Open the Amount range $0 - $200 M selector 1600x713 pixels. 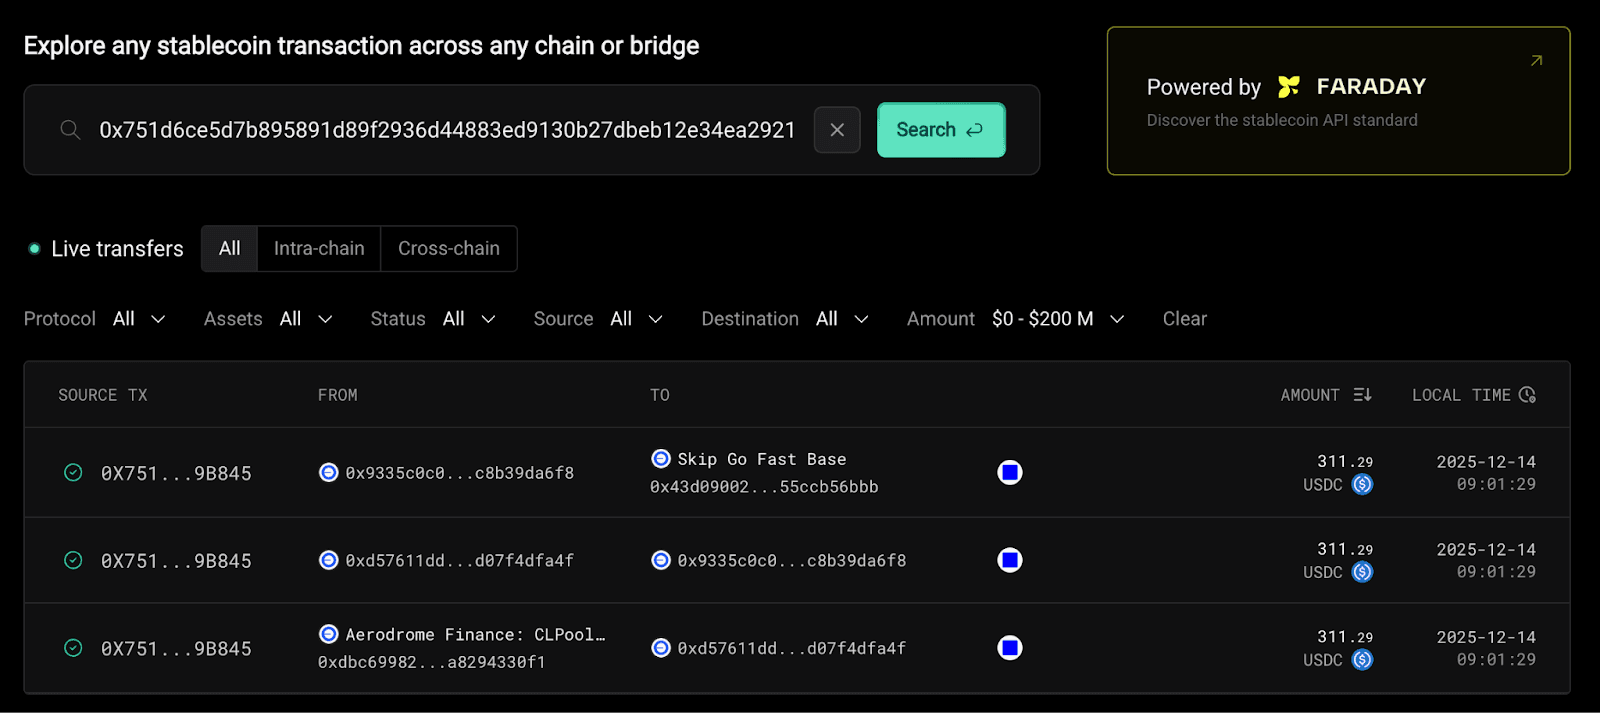click(1057, 319)
